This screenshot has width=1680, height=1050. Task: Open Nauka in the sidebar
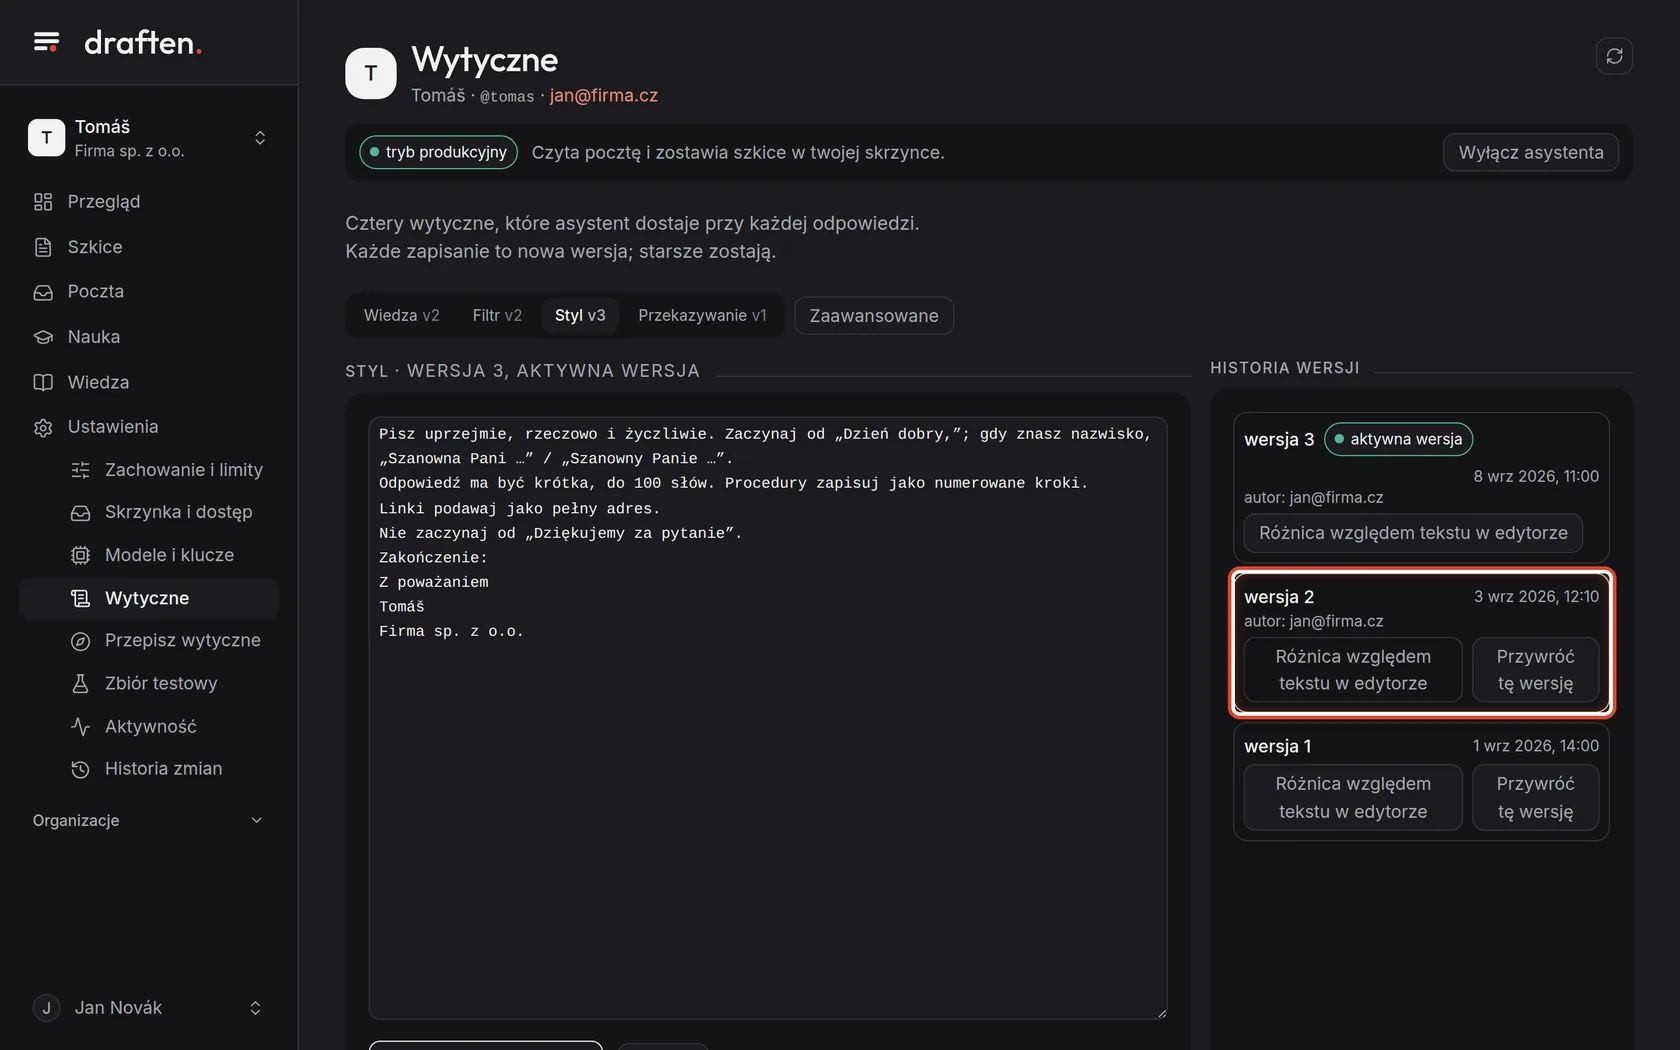pyautogui.click(x=149, y=337)
